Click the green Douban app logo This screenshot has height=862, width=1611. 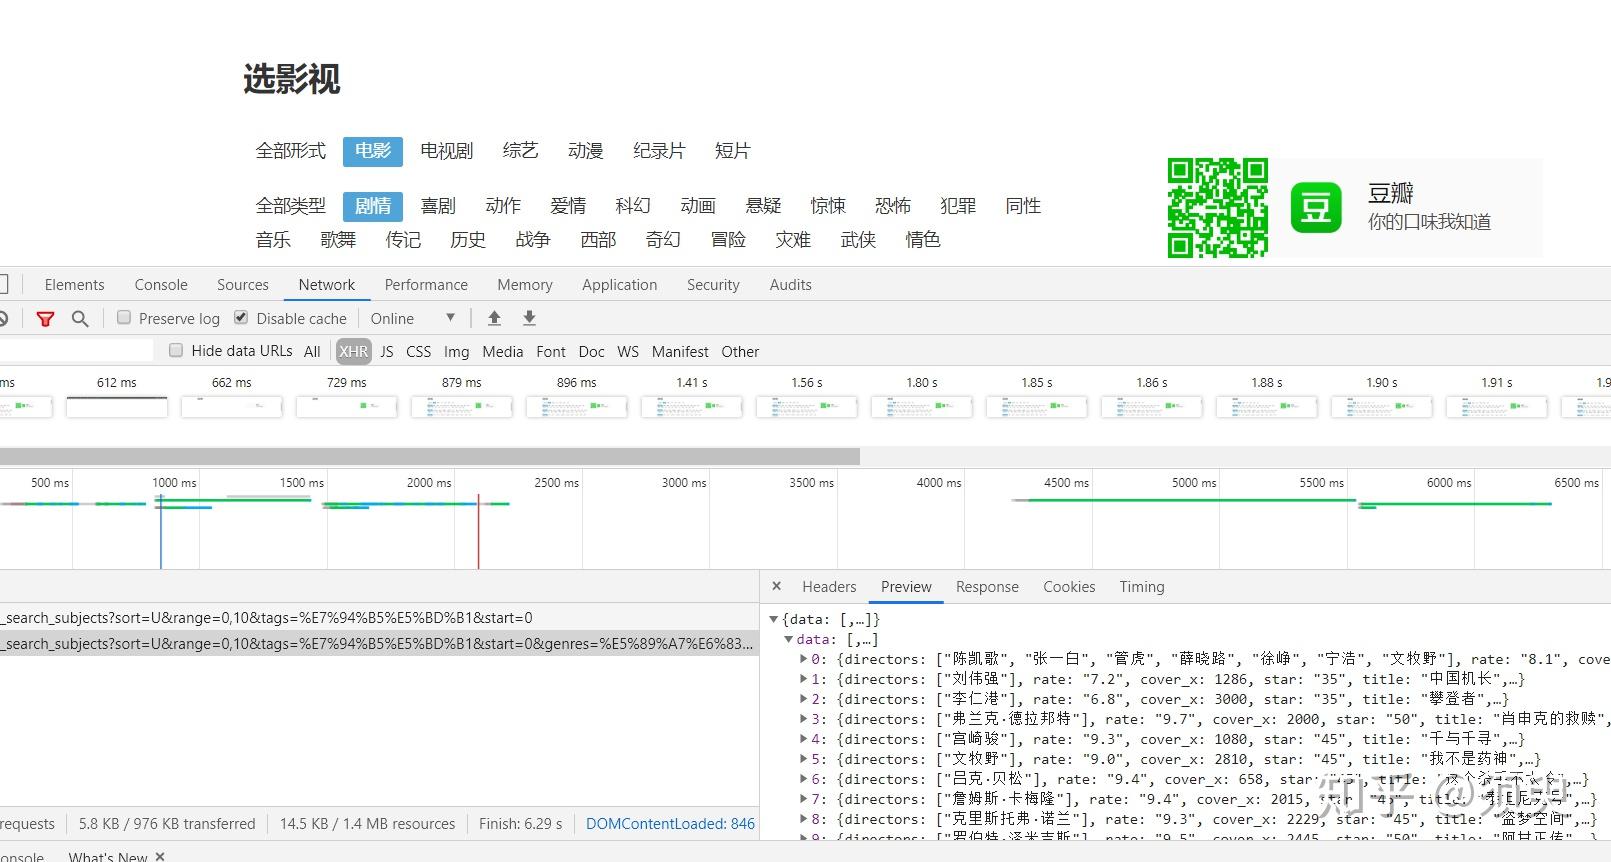coord(1316,207)
